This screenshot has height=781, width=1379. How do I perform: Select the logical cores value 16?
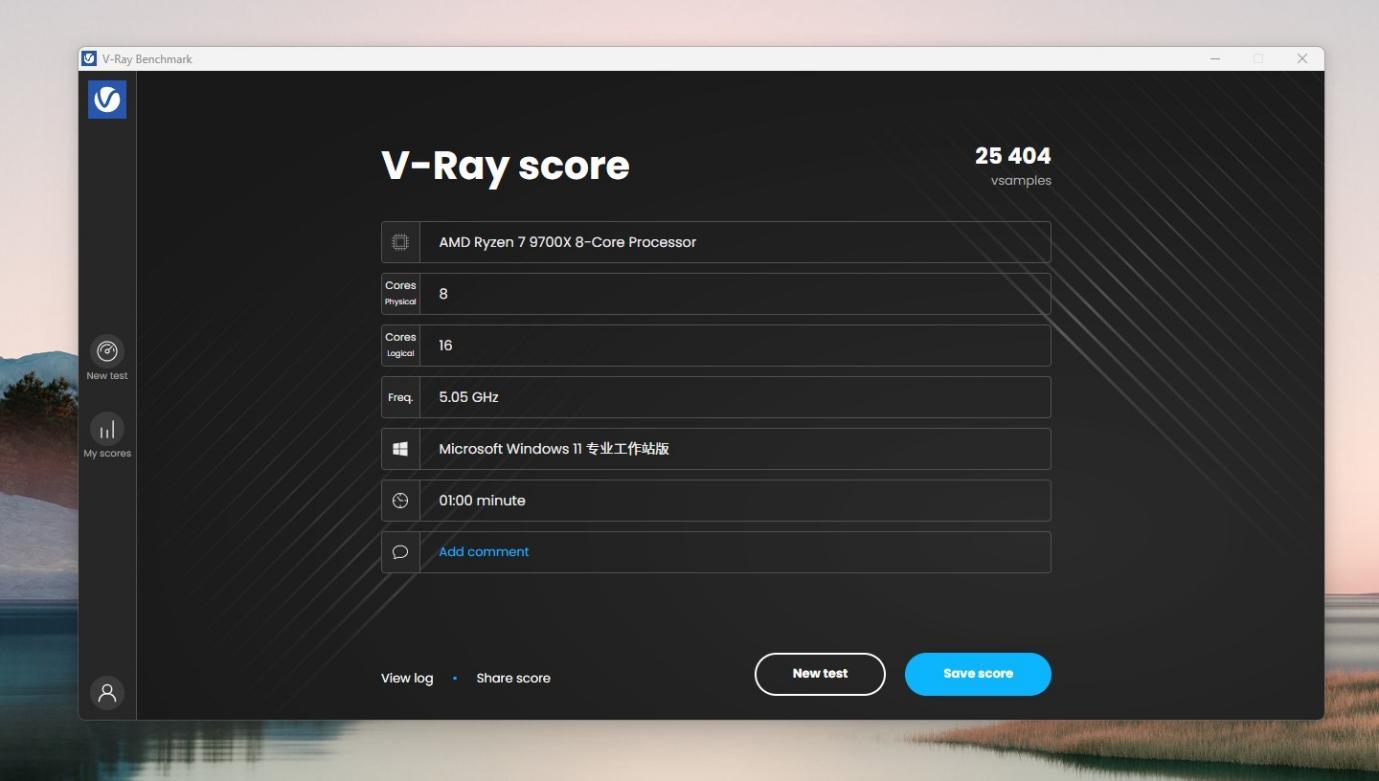coord(446,345)
